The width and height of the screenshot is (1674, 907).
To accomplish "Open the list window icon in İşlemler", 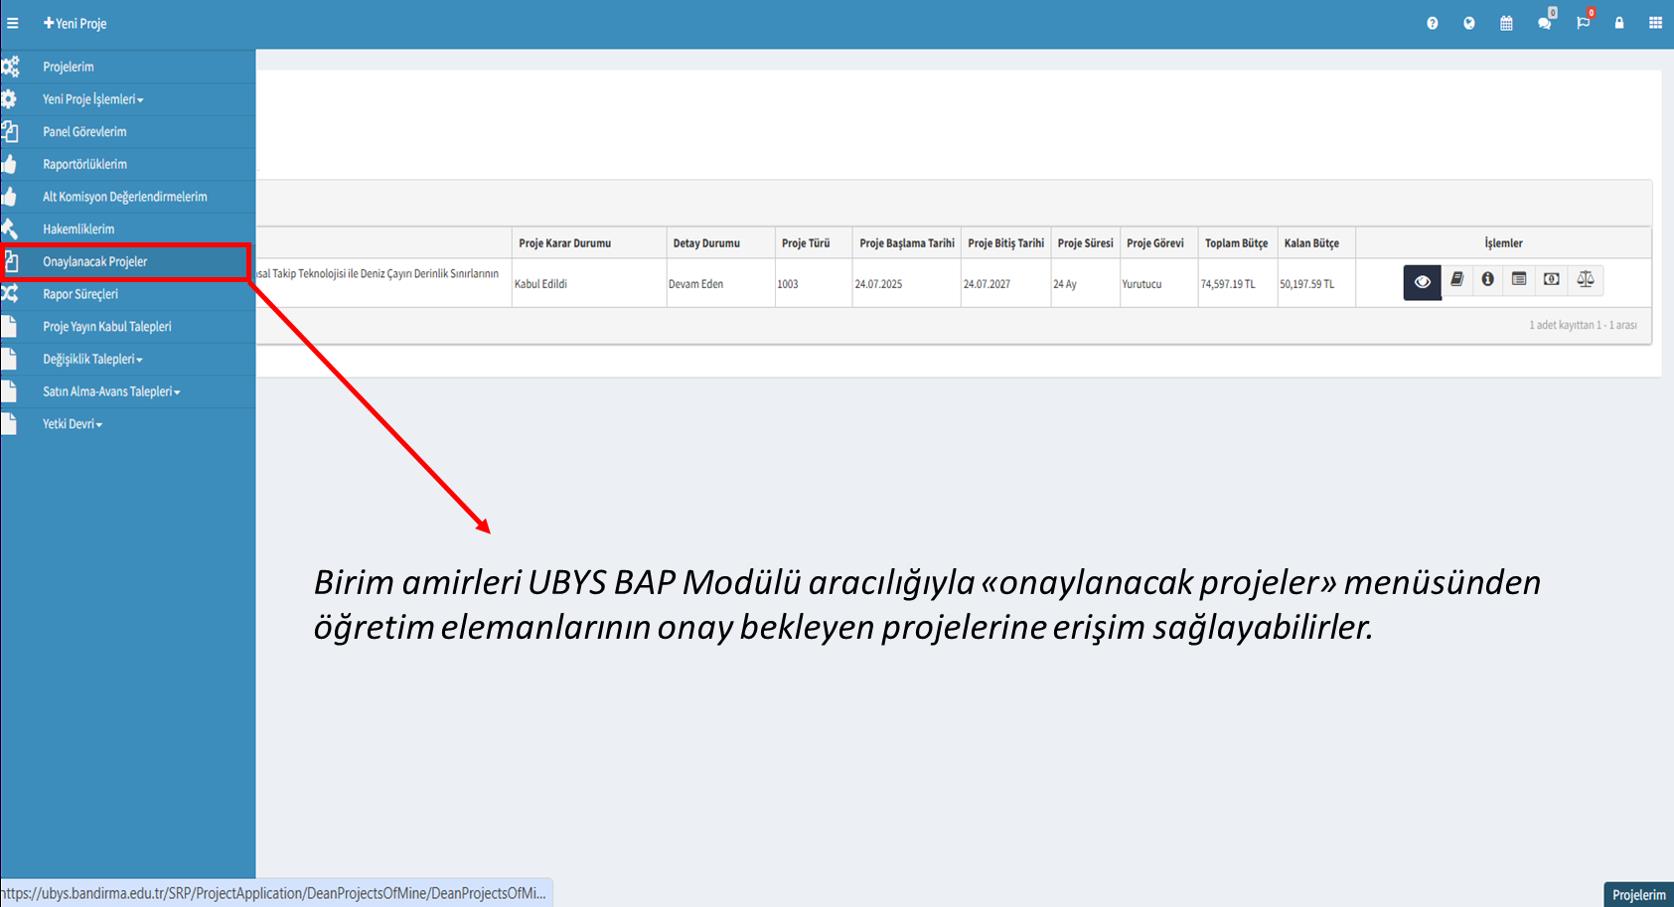I will tap(1519, 280).
